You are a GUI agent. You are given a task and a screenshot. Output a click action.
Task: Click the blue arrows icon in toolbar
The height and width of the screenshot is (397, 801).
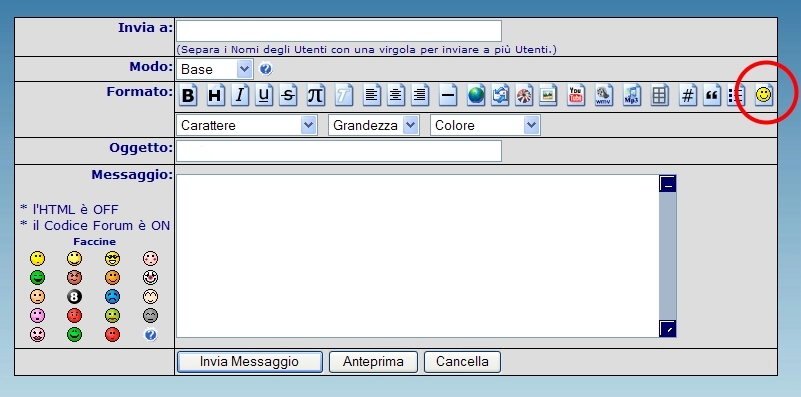point(500,95)
